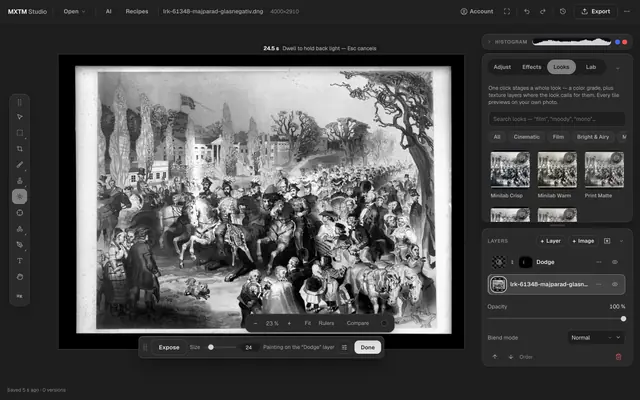Click the bottom icon in the tool strip
This screenshot has height=400, width=640.
(x=20, y=296)
